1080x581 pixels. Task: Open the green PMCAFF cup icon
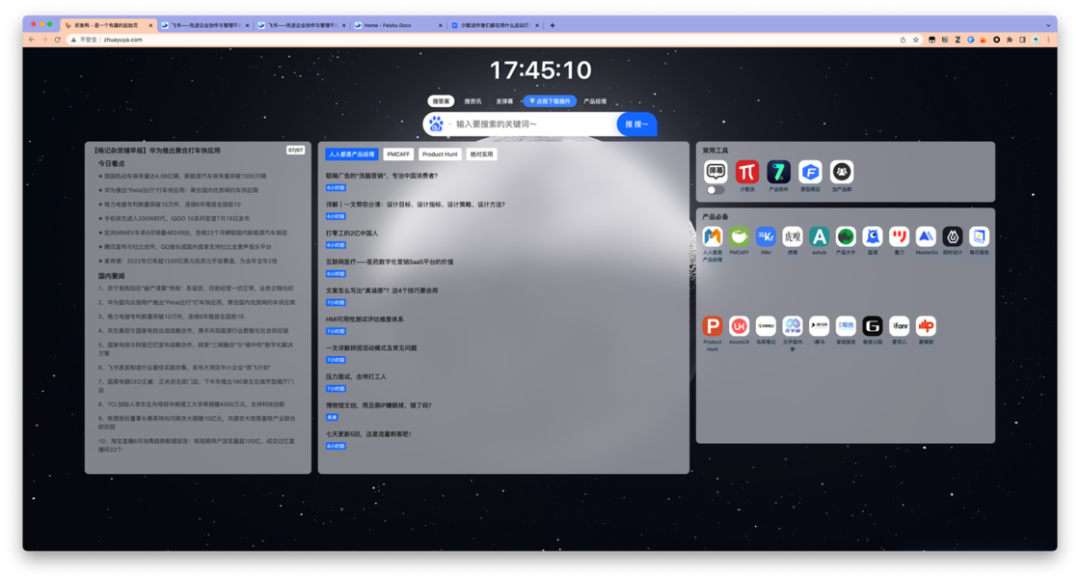(739, 237)
